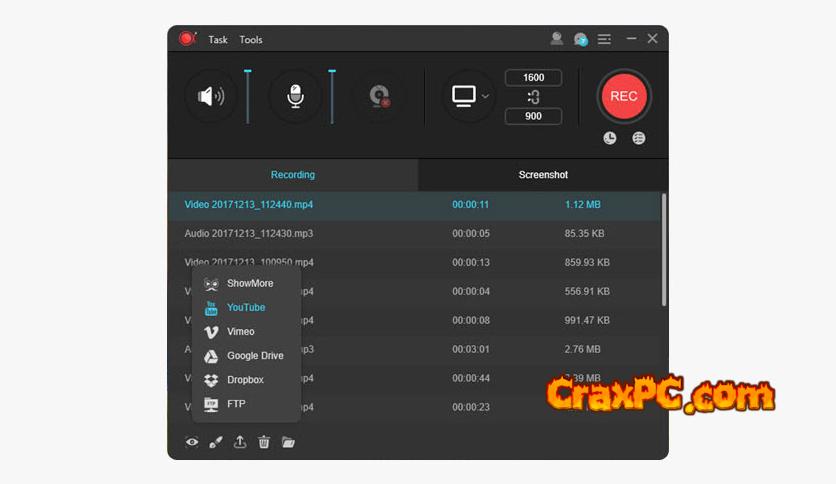Choose Dropbox from the upload menu
836x484 pixels.
point(246,380)
